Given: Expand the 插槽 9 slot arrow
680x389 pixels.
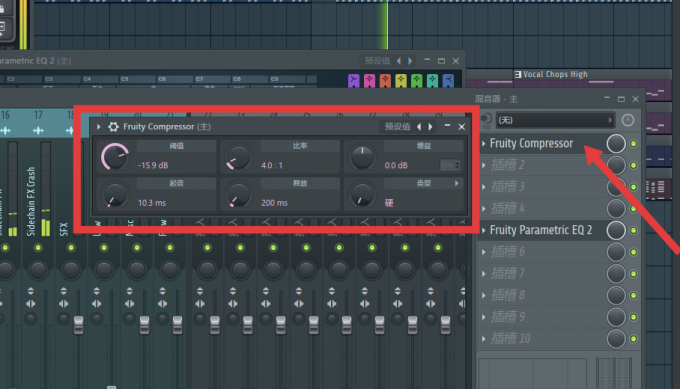Looking at the screenshot, I should pyautogui.click(x=484, y=317).
